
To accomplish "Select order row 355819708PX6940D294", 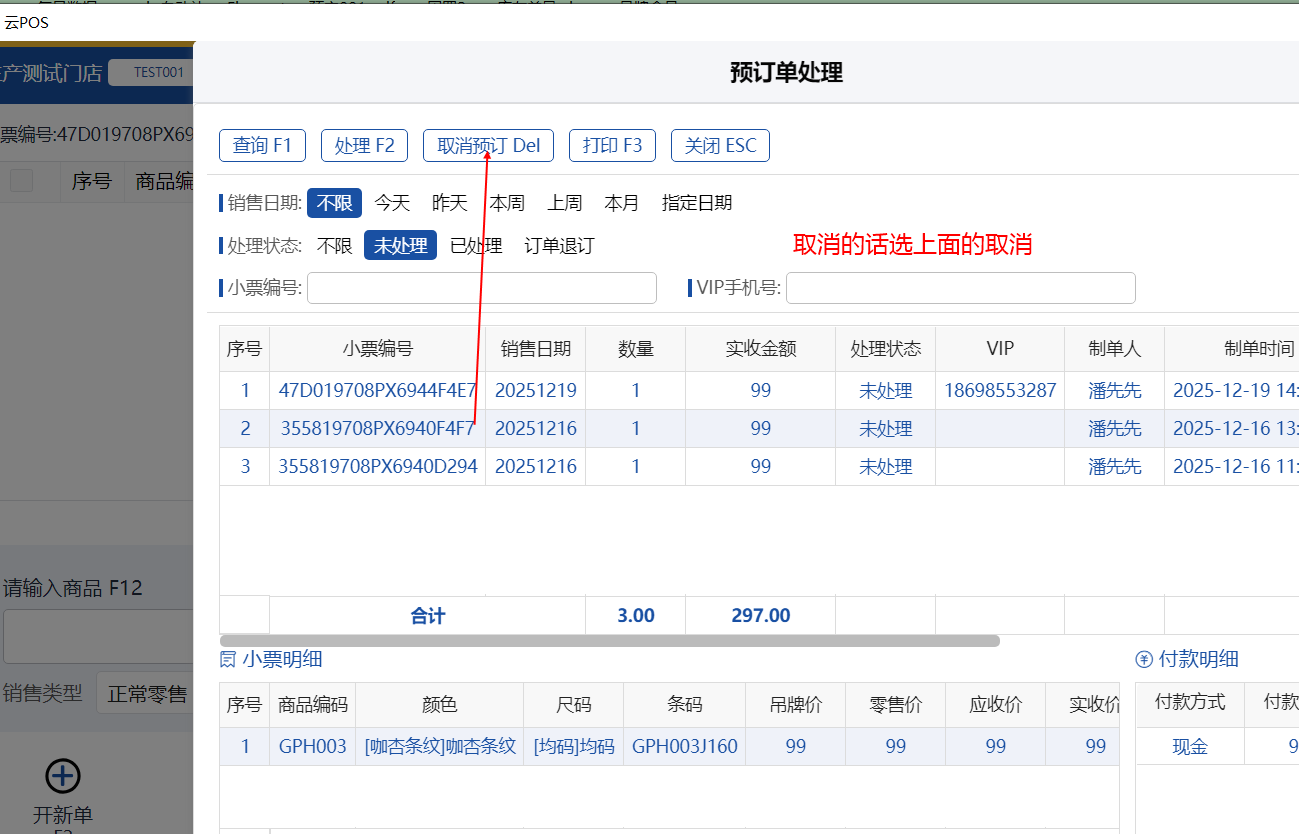I will (x=378, y=467).
